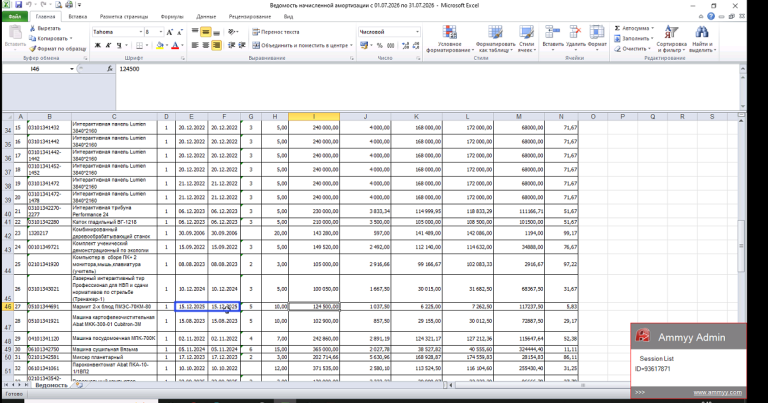Select the Ведомость sheet tab
This screenshot has height=403, width=768.
pyautogui.click(x=51, y=385)
